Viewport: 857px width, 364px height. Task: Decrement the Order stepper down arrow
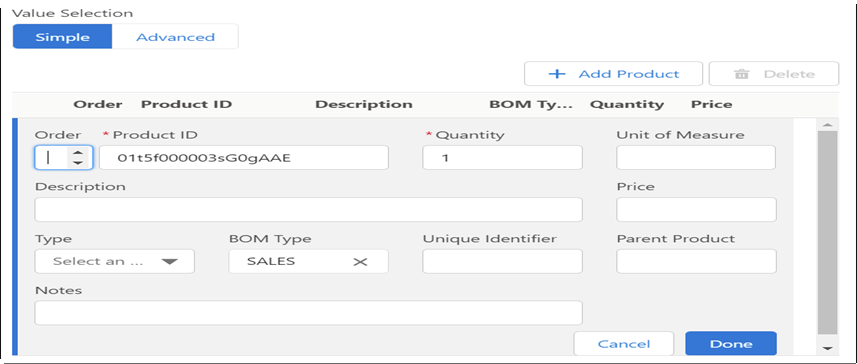[78, 162]
